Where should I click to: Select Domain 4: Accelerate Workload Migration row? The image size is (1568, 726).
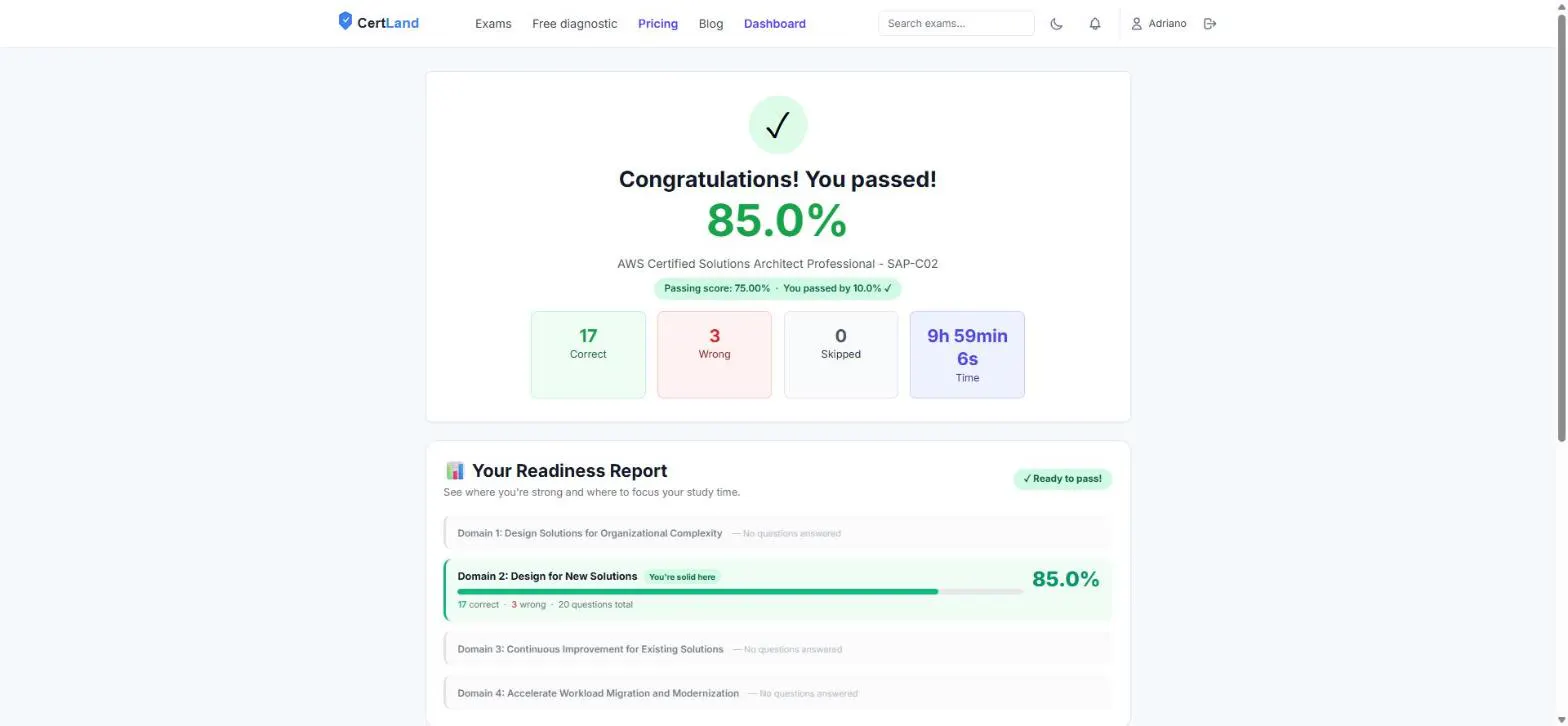coord(777,693)
